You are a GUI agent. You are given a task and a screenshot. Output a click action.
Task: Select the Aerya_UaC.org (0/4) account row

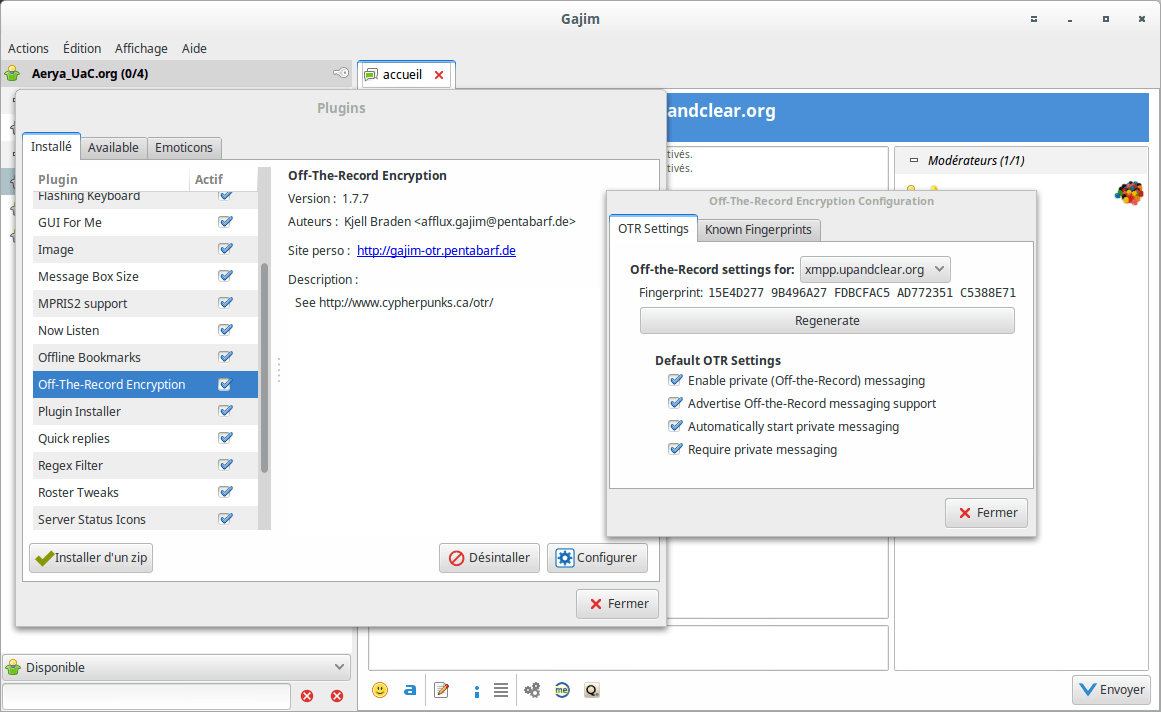[x=176, y=73]
